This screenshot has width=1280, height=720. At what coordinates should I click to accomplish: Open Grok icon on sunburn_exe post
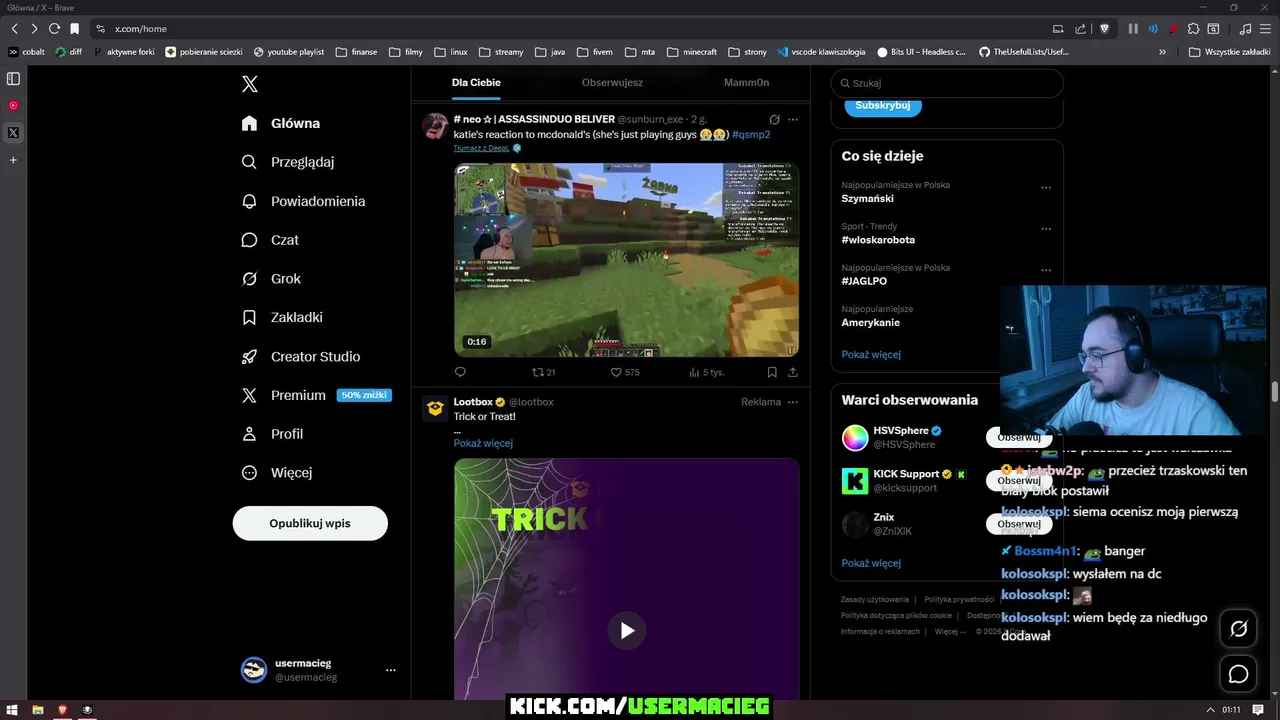coord(774,119)
